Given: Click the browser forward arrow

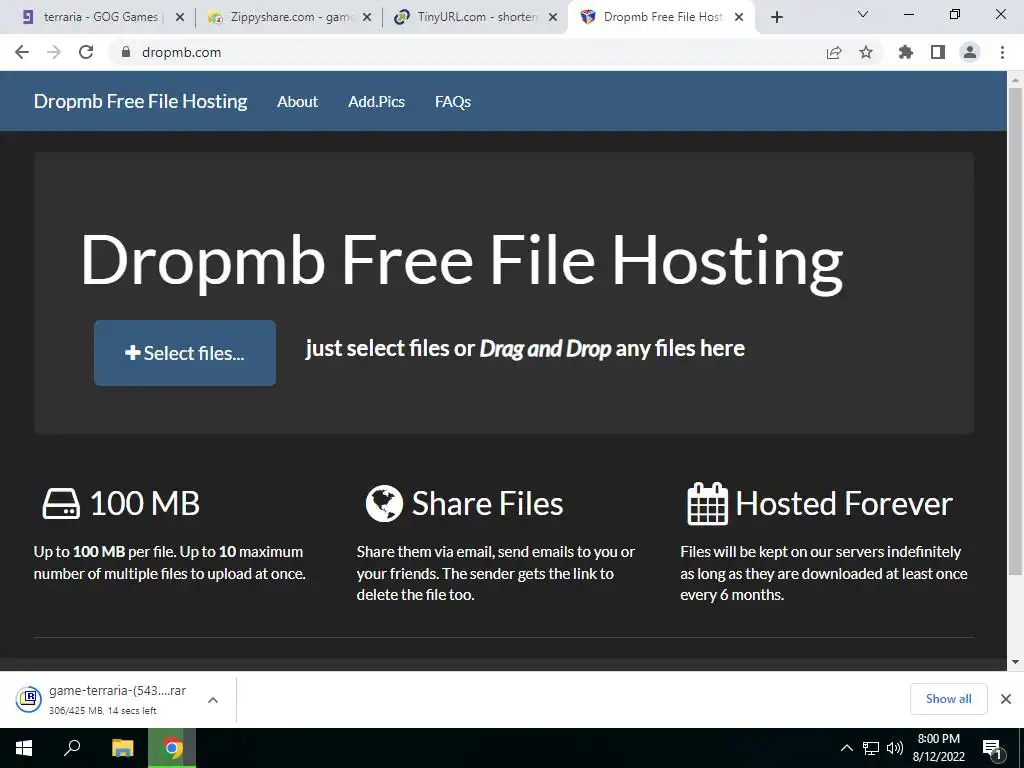Looking at the screenshot, I should tap(54, 52).
